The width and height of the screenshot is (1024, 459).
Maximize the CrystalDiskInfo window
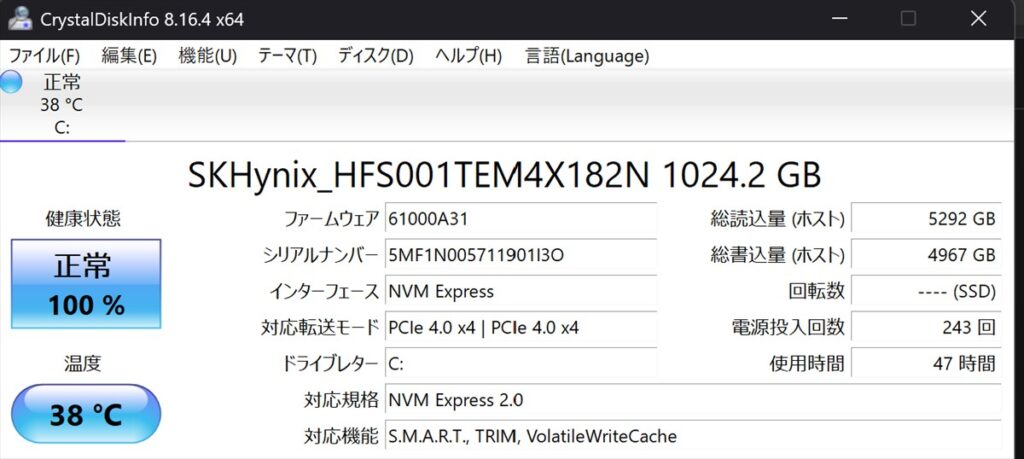(908, 18)
